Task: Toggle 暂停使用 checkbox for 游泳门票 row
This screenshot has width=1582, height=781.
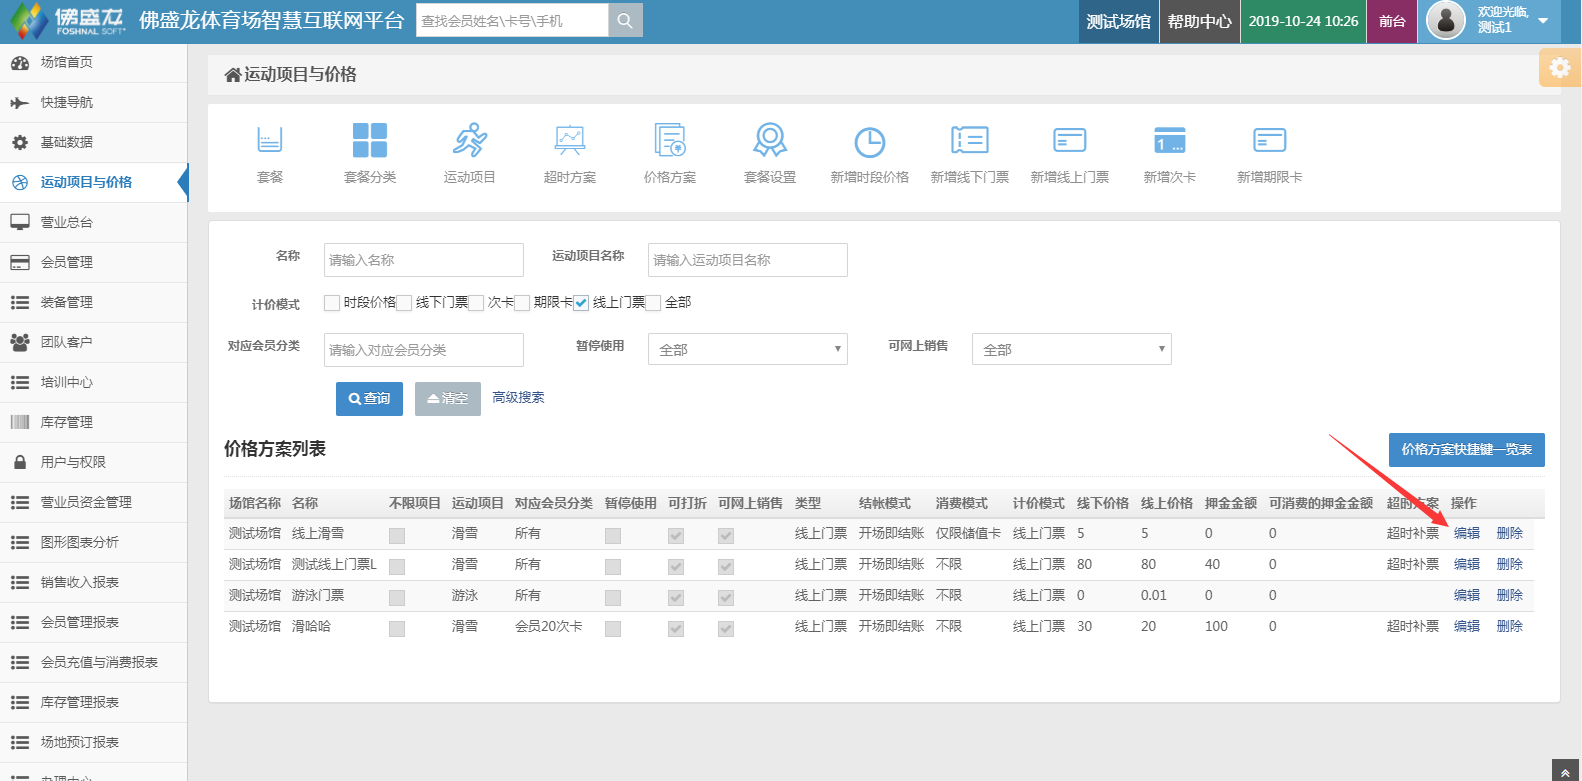Action: (x=613, y=598)
